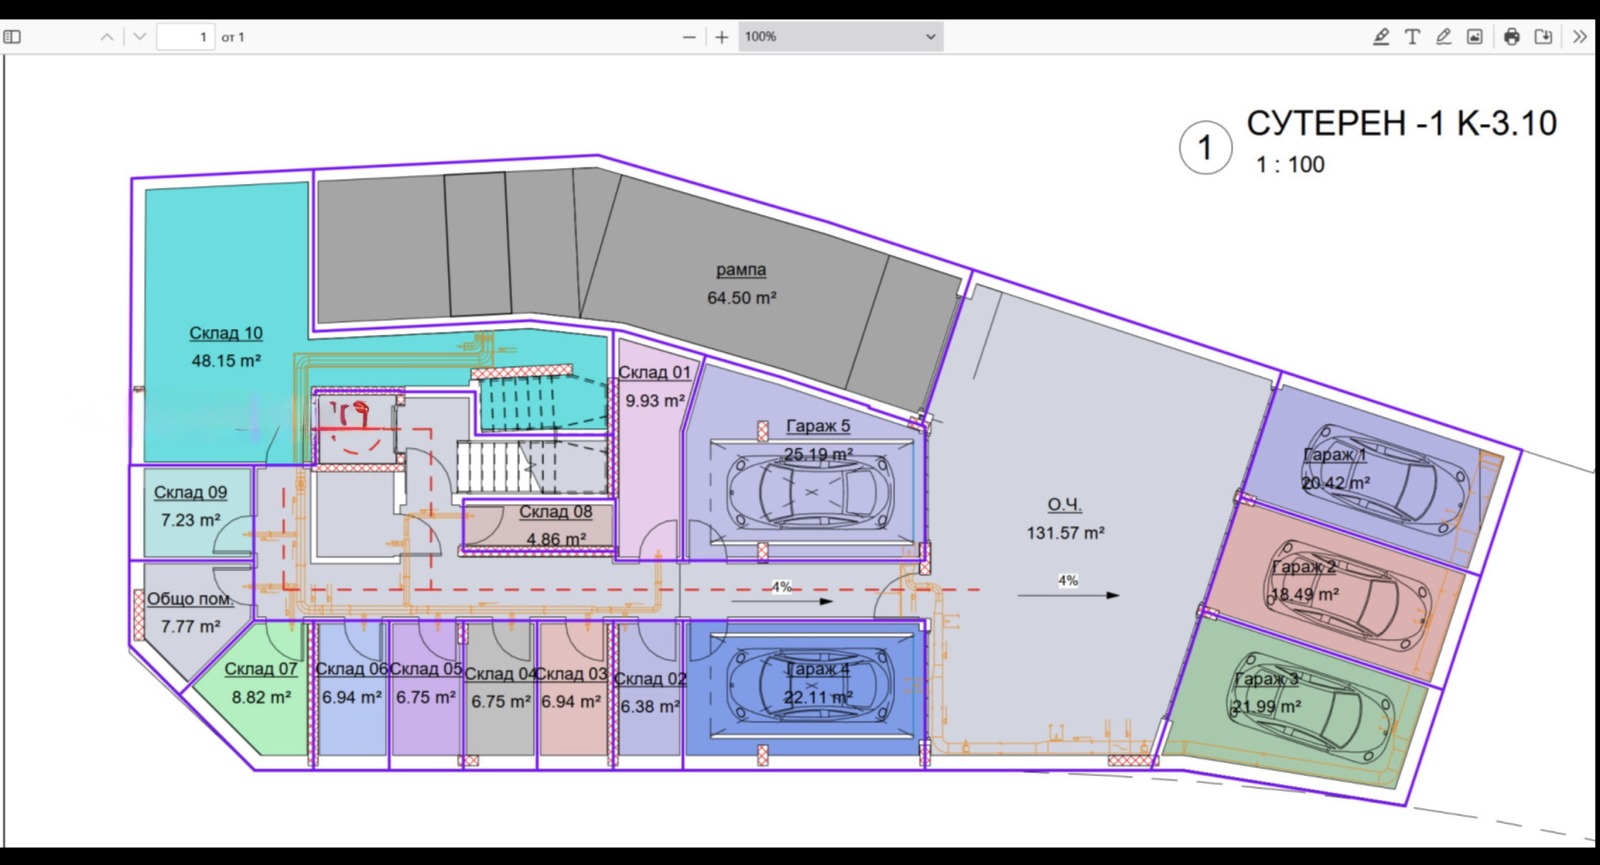Viewport: 1600px width, 865px height.
Task: Select the Add image tool
Action: click(1474, 37)
